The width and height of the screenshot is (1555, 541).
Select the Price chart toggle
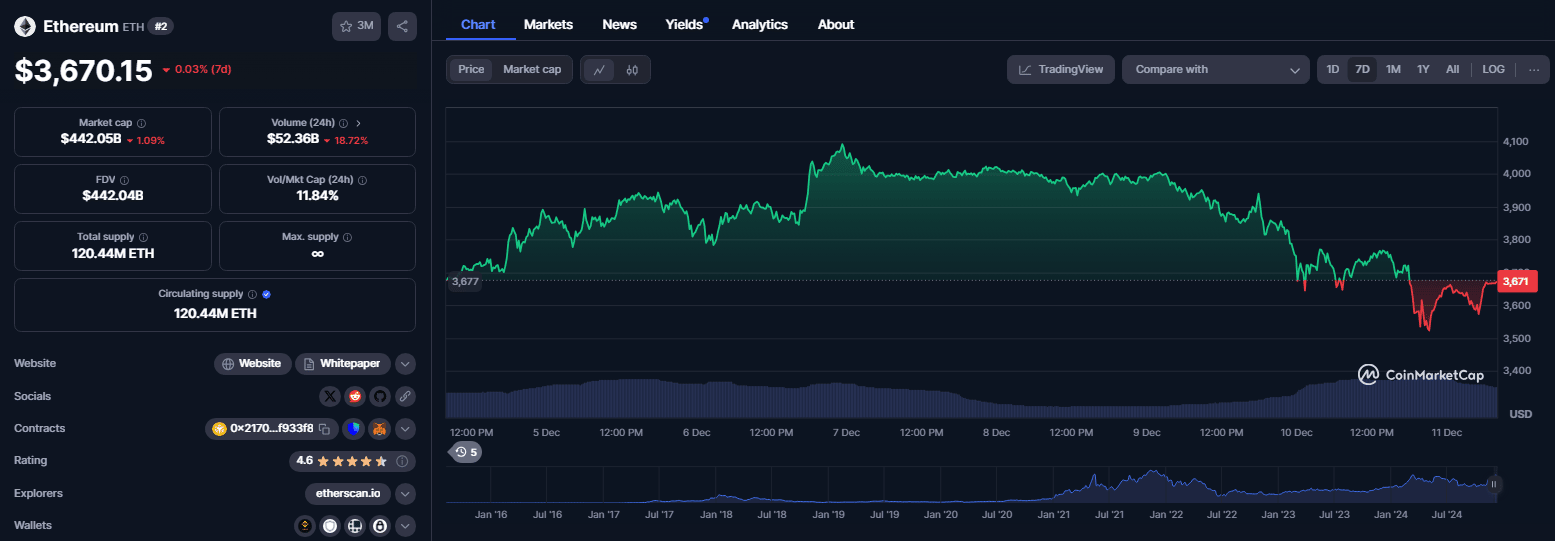click(471, 69)
